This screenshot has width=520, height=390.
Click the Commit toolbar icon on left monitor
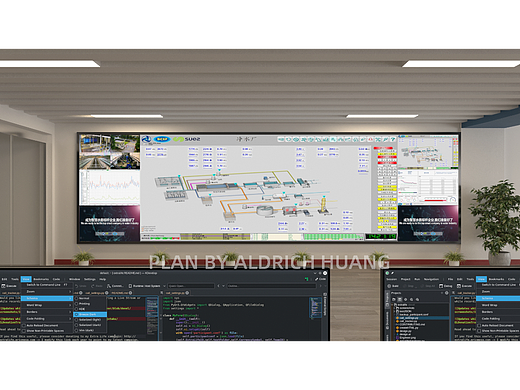tap(109, 286)
